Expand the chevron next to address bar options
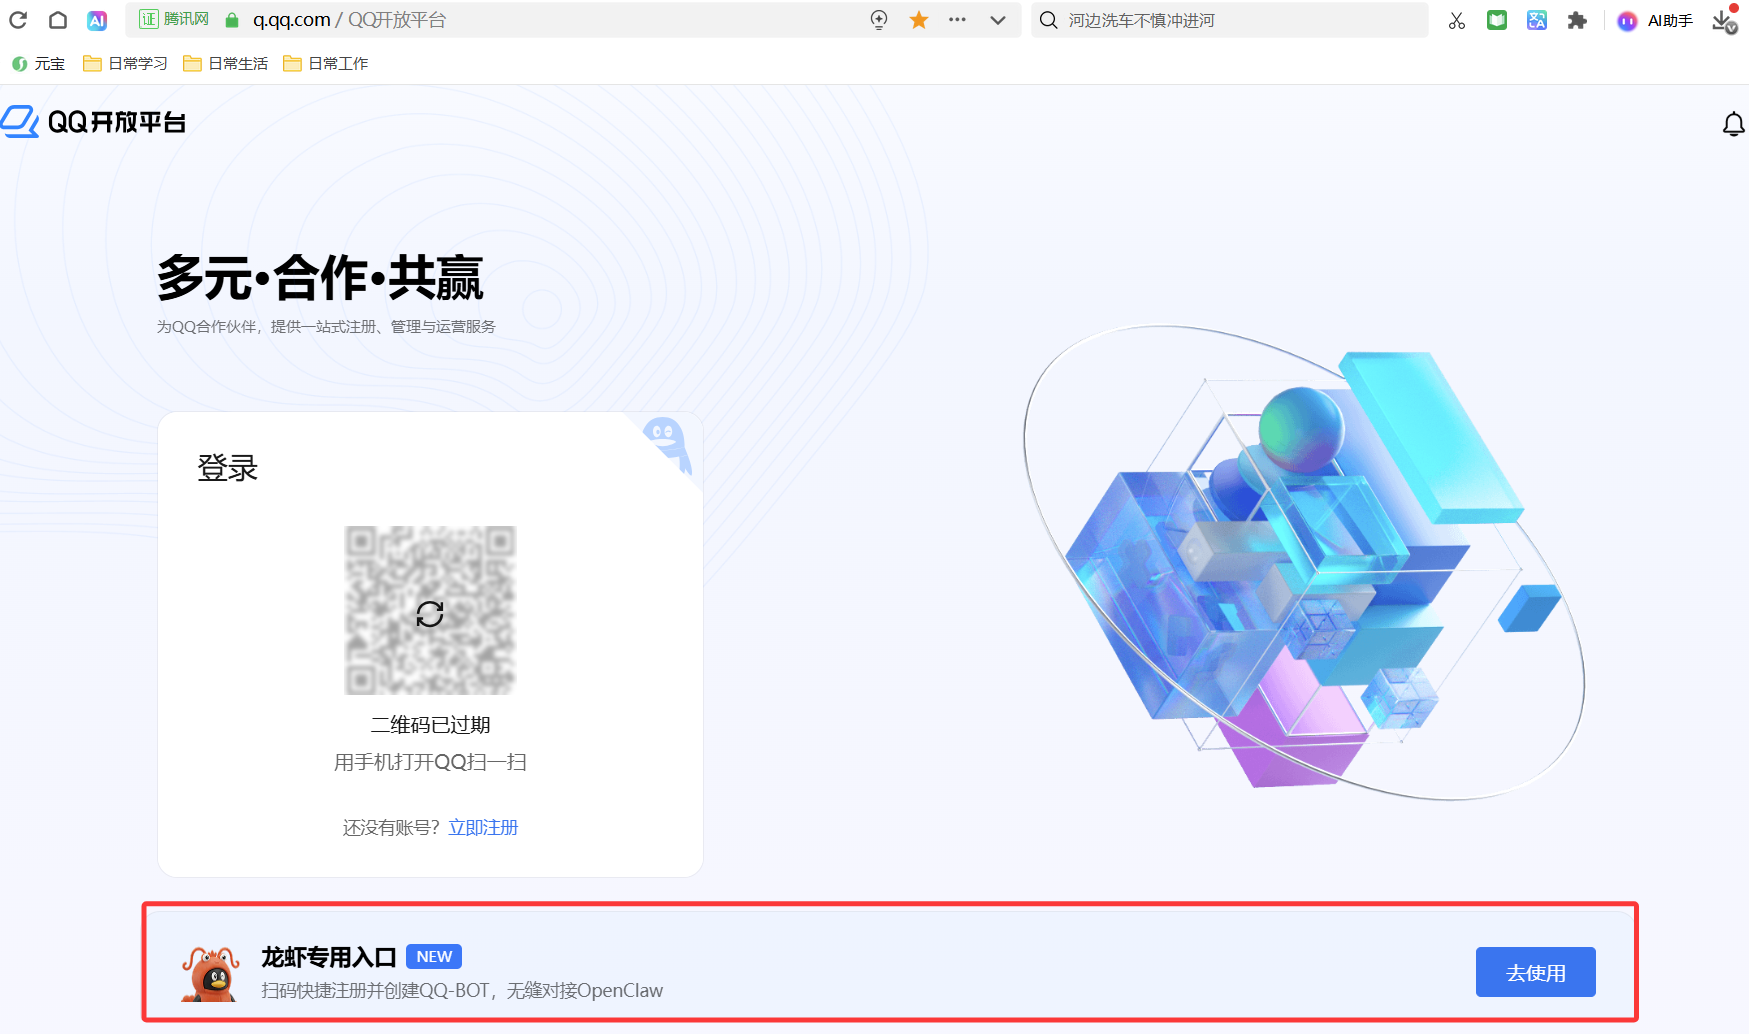Image resolution: width=1749 pixels, height=1034 pixels. 996,20
